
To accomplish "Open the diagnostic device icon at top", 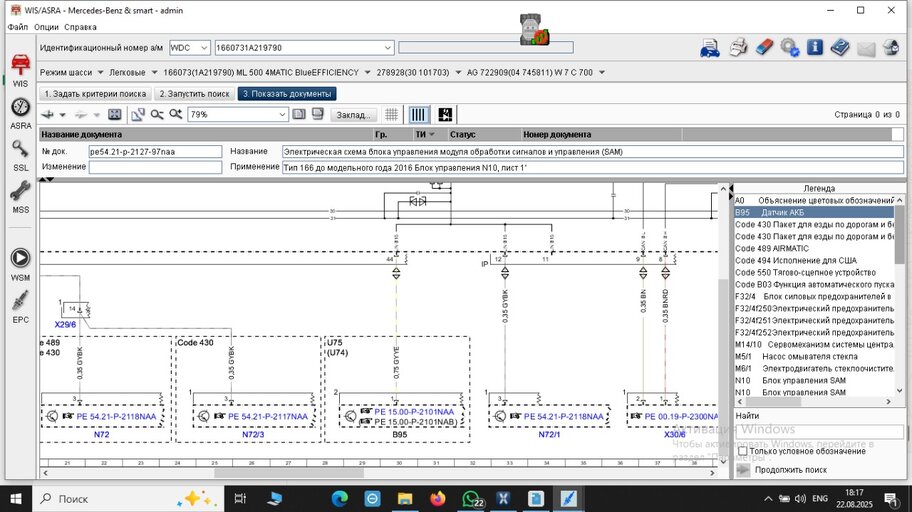I will [x=534, y=30].
